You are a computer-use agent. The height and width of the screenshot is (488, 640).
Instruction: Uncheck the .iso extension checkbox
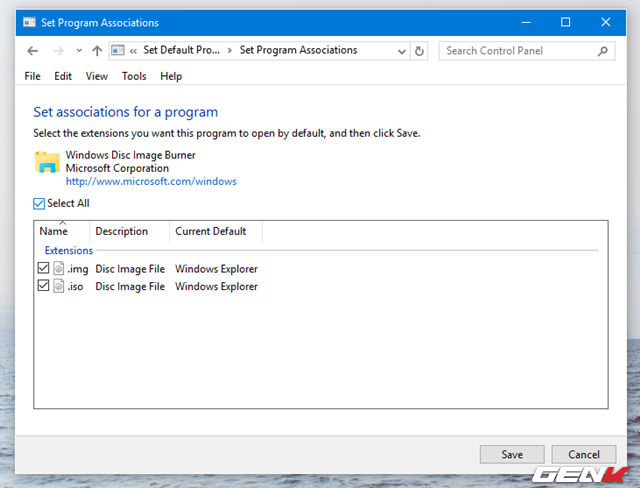[x=43, y=286]
